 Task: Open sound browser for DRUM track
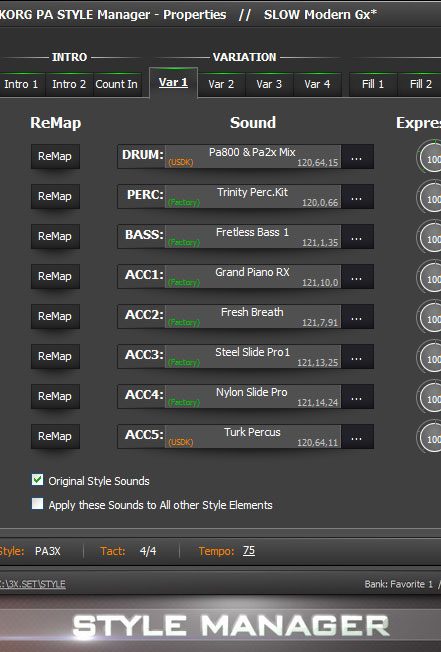coord(357,157)
